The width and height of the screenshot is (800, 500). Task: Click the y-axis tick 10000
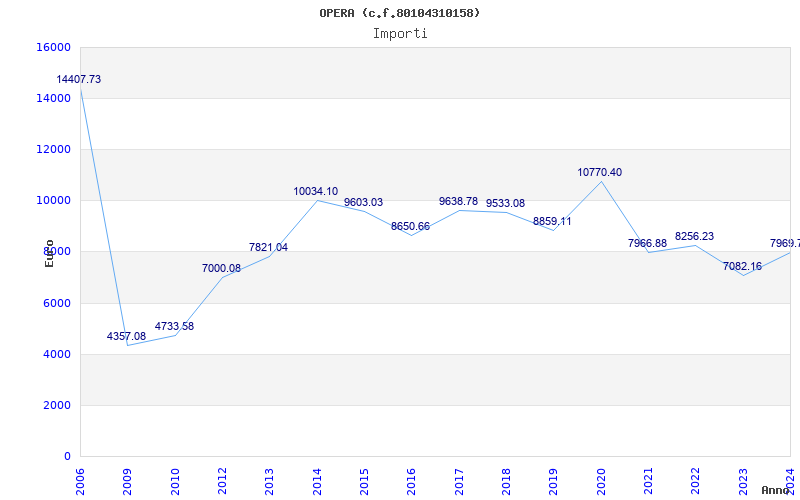pyautogui.click(x=54, y=201)
